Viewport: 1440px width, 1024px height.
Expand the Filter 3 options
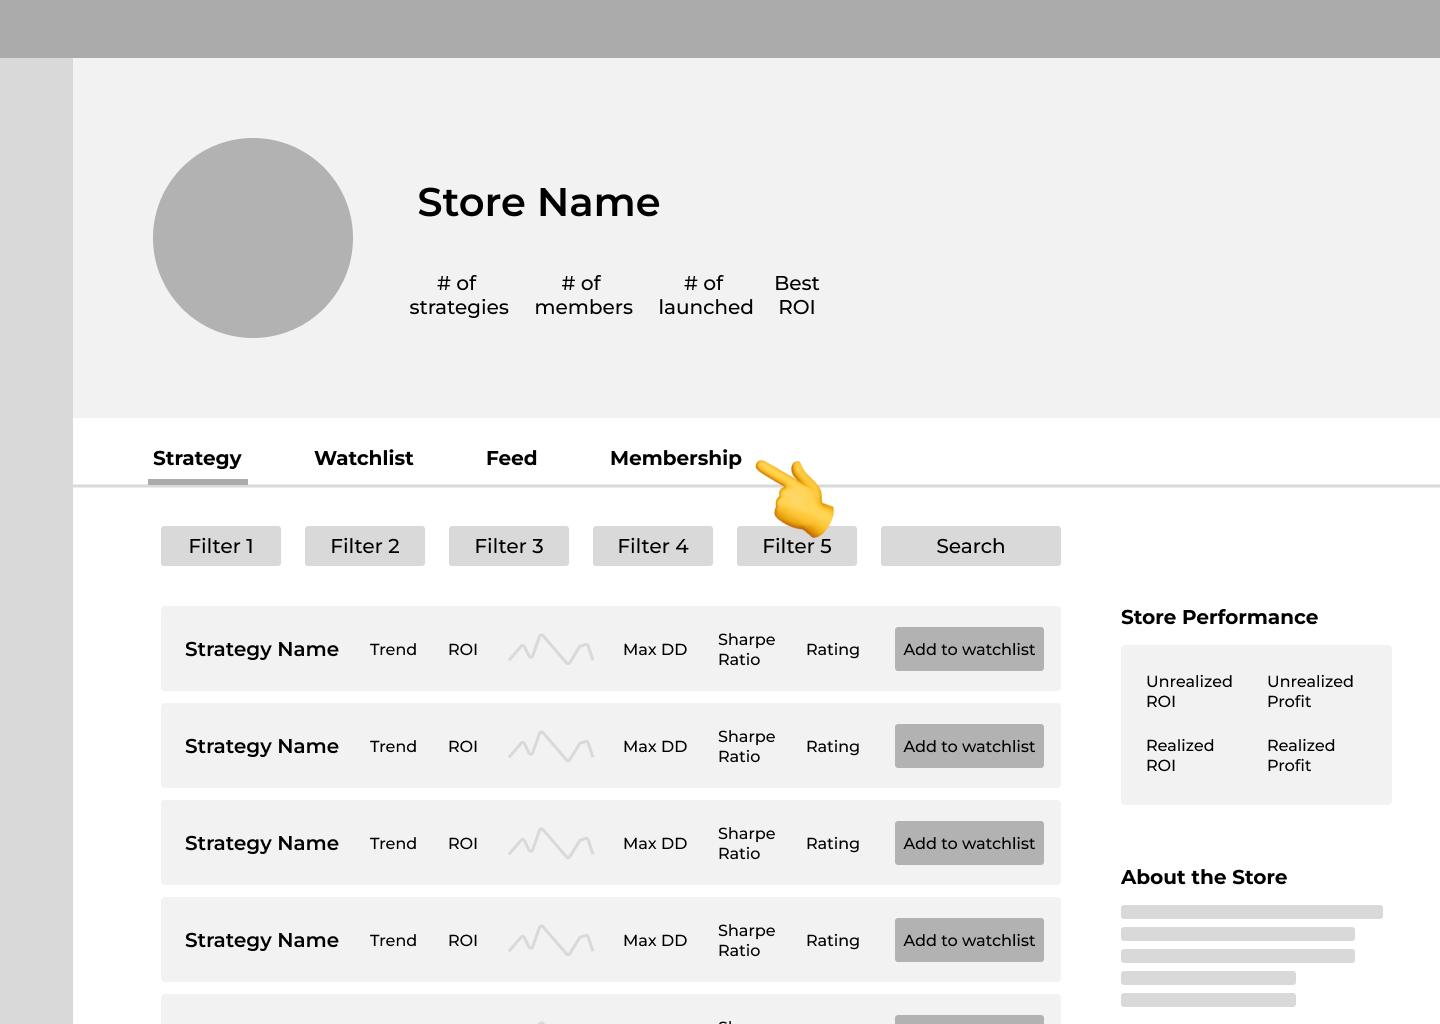(509, 546)
